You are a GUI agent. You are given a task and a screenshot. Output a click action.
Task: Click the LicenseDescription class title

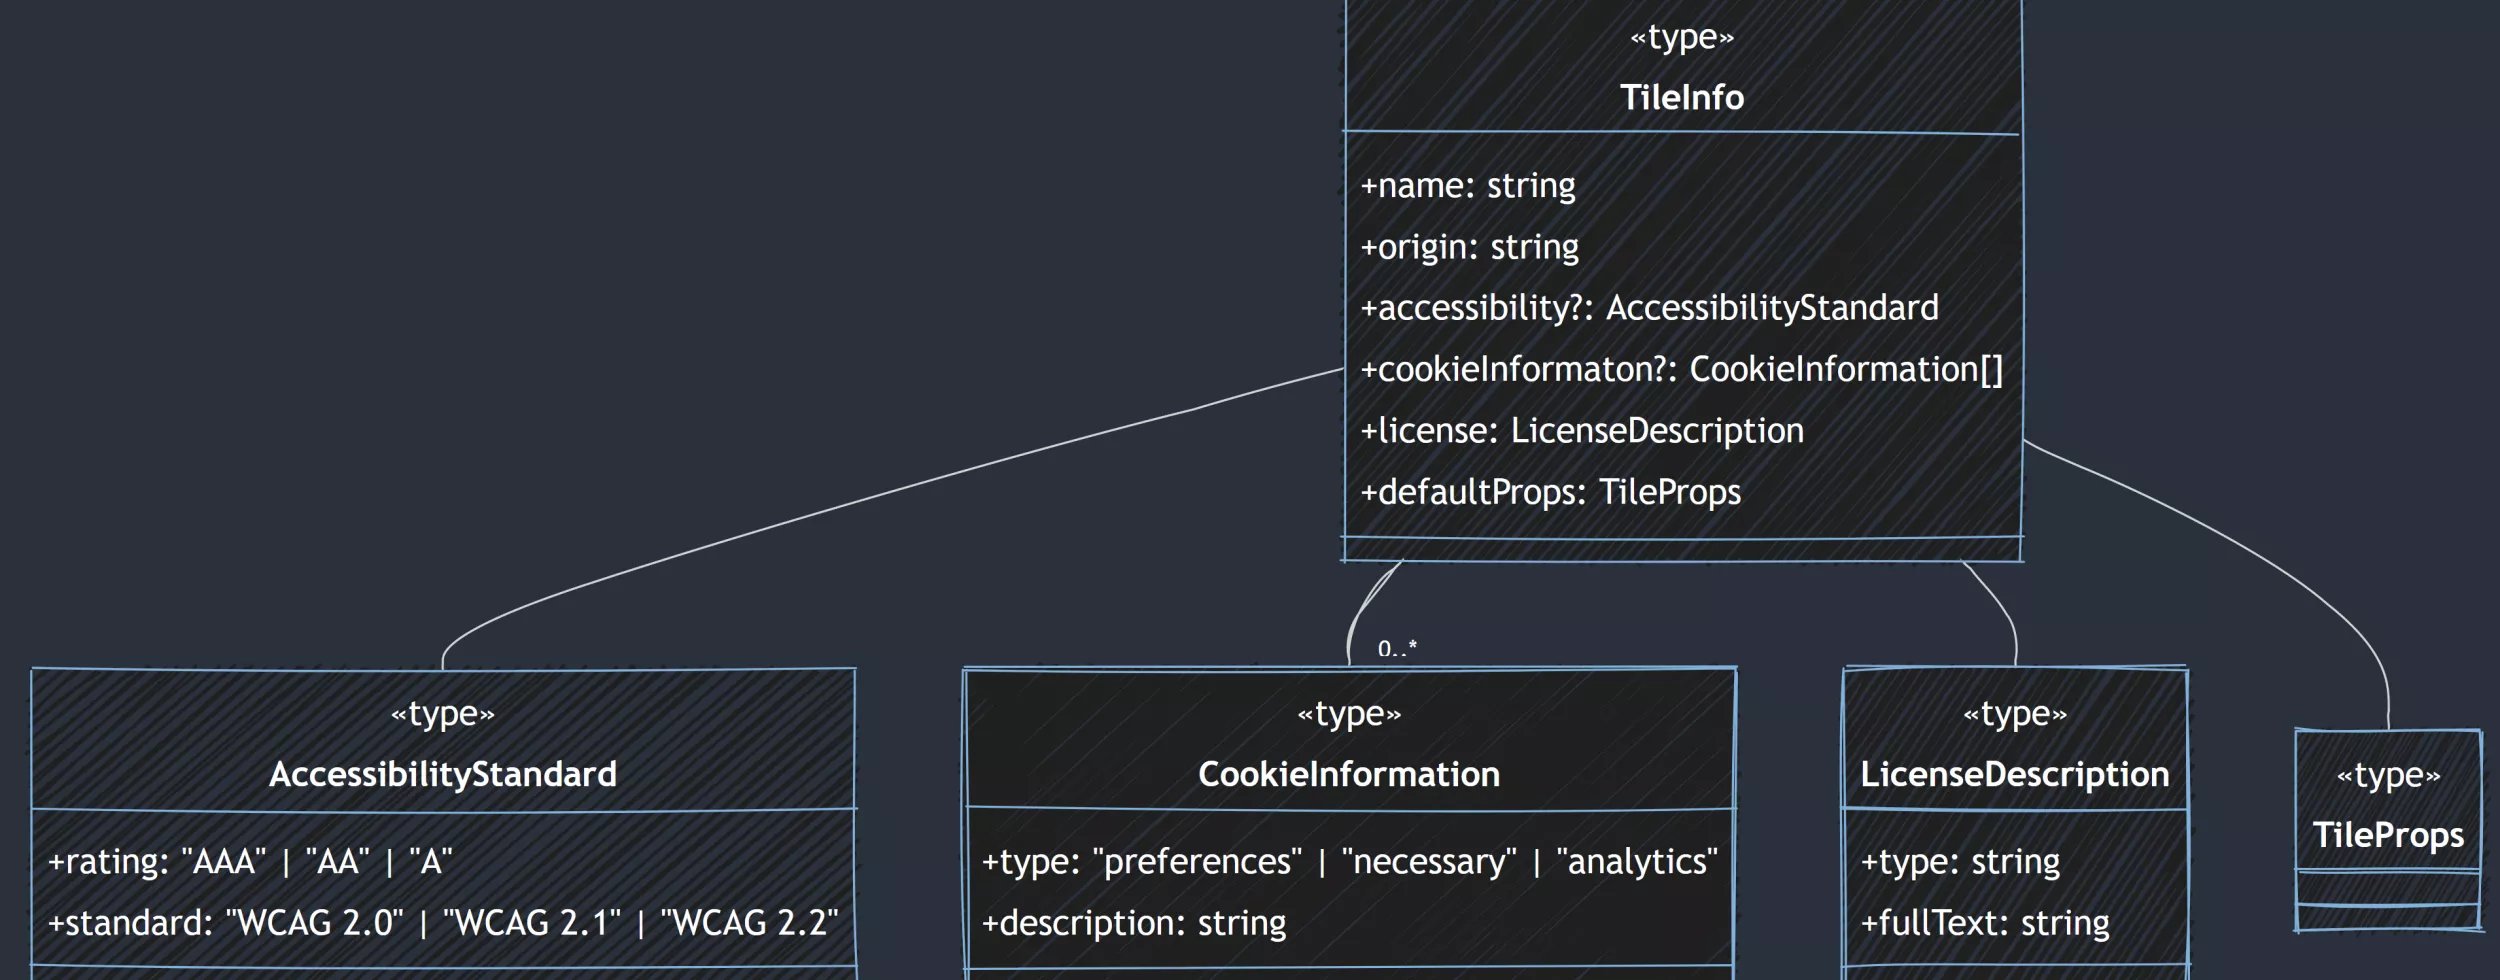[x=2014, y=774]
